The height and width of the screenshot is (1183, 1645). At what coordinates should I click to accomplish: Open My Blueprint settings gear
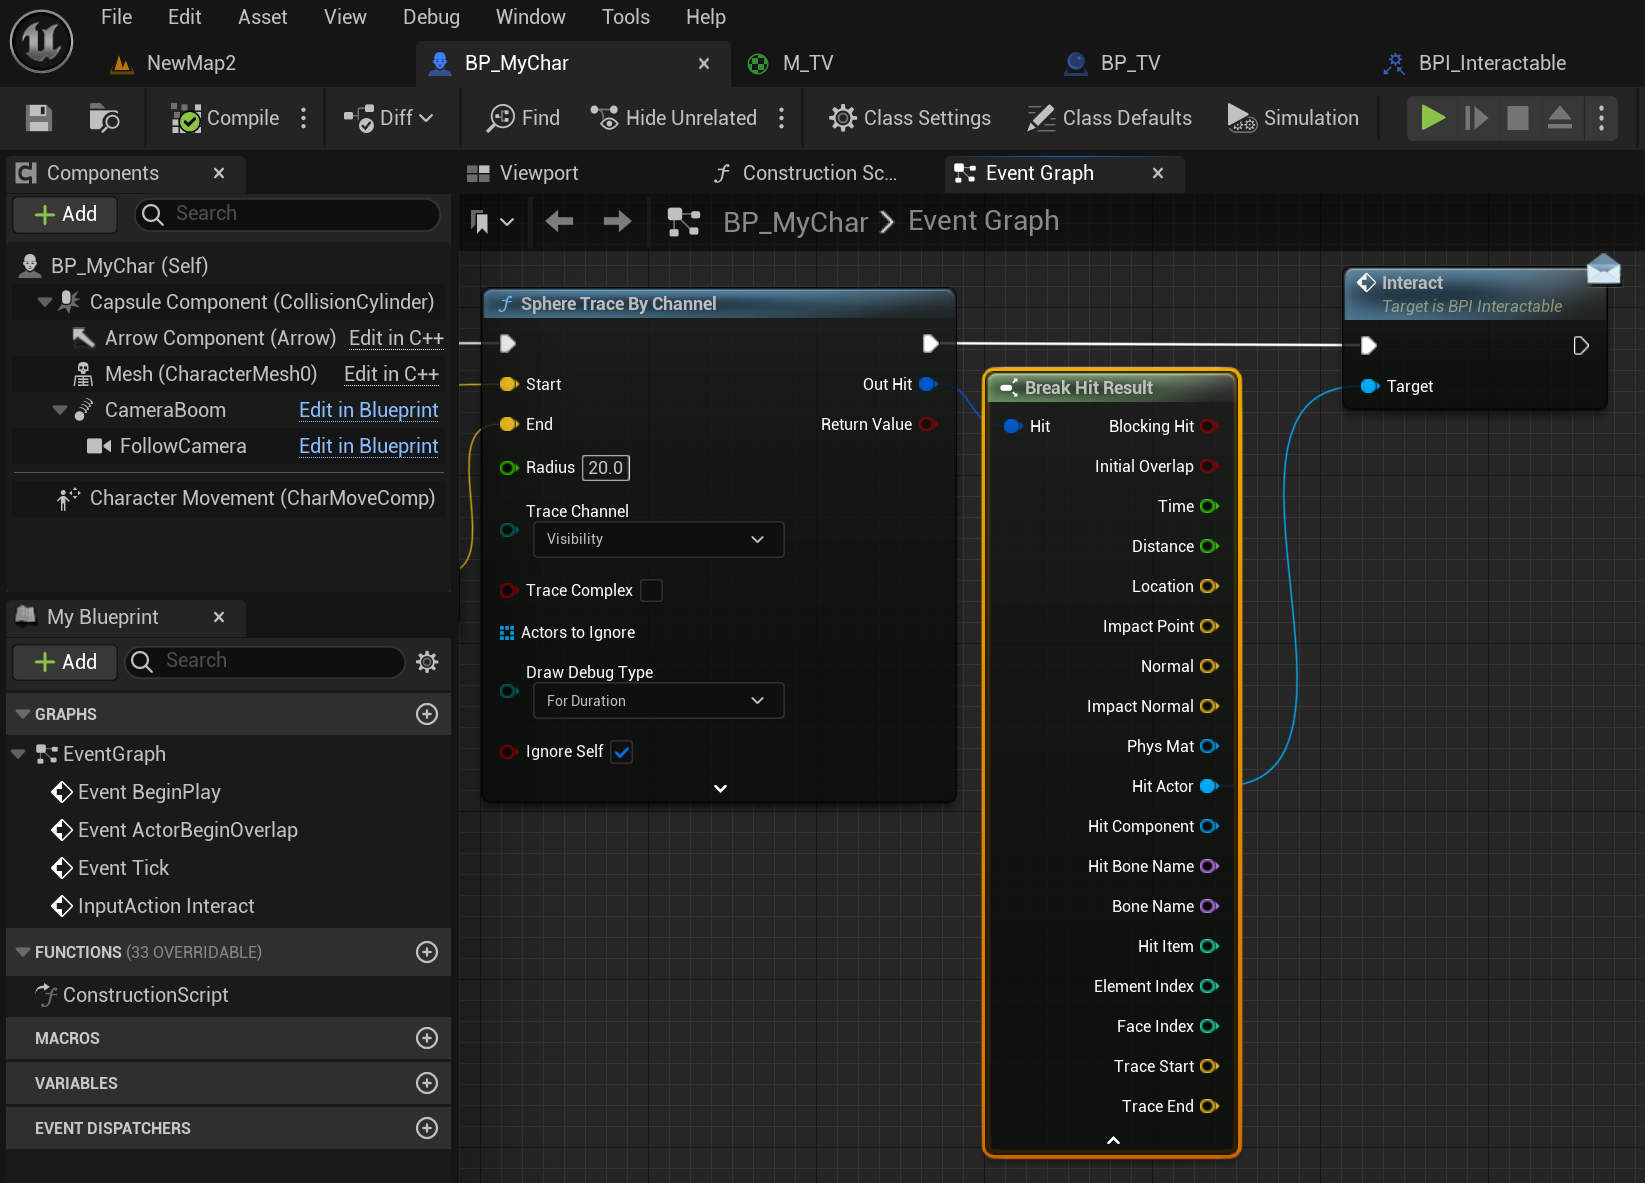pos(427,662)
